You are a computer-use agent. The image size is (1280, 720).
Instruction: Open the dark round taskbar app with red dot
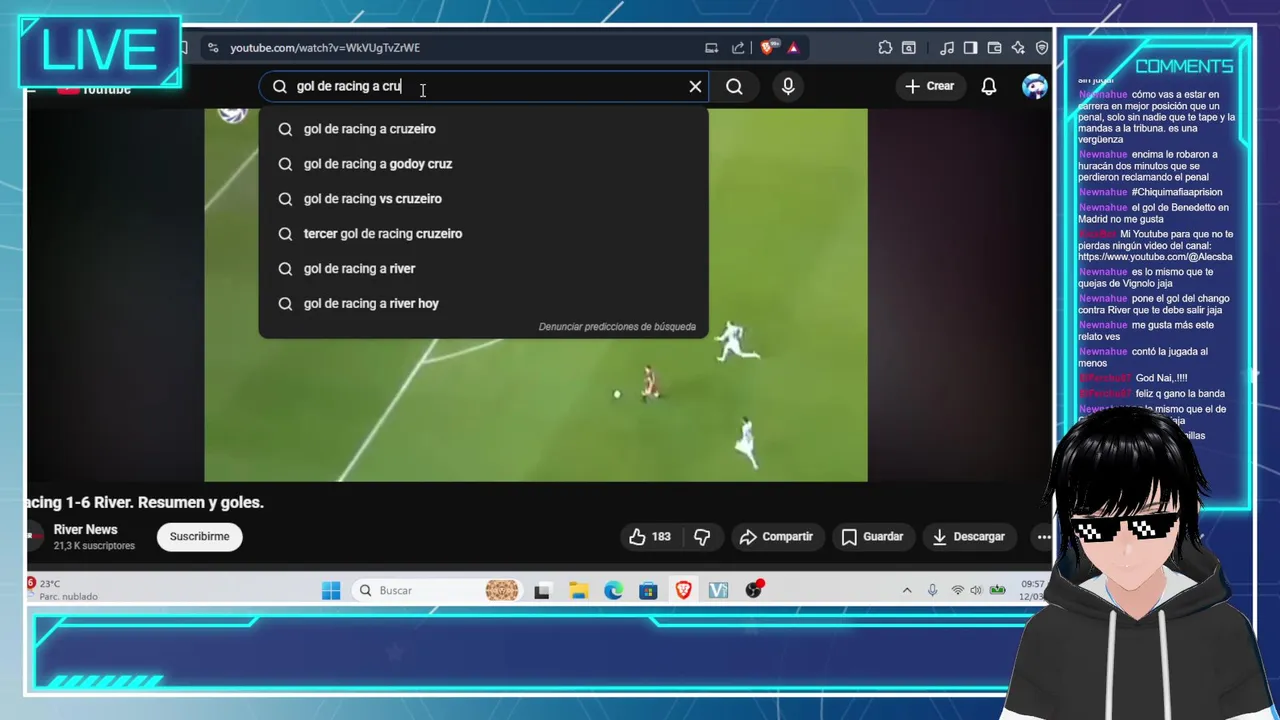coord(754,590)
